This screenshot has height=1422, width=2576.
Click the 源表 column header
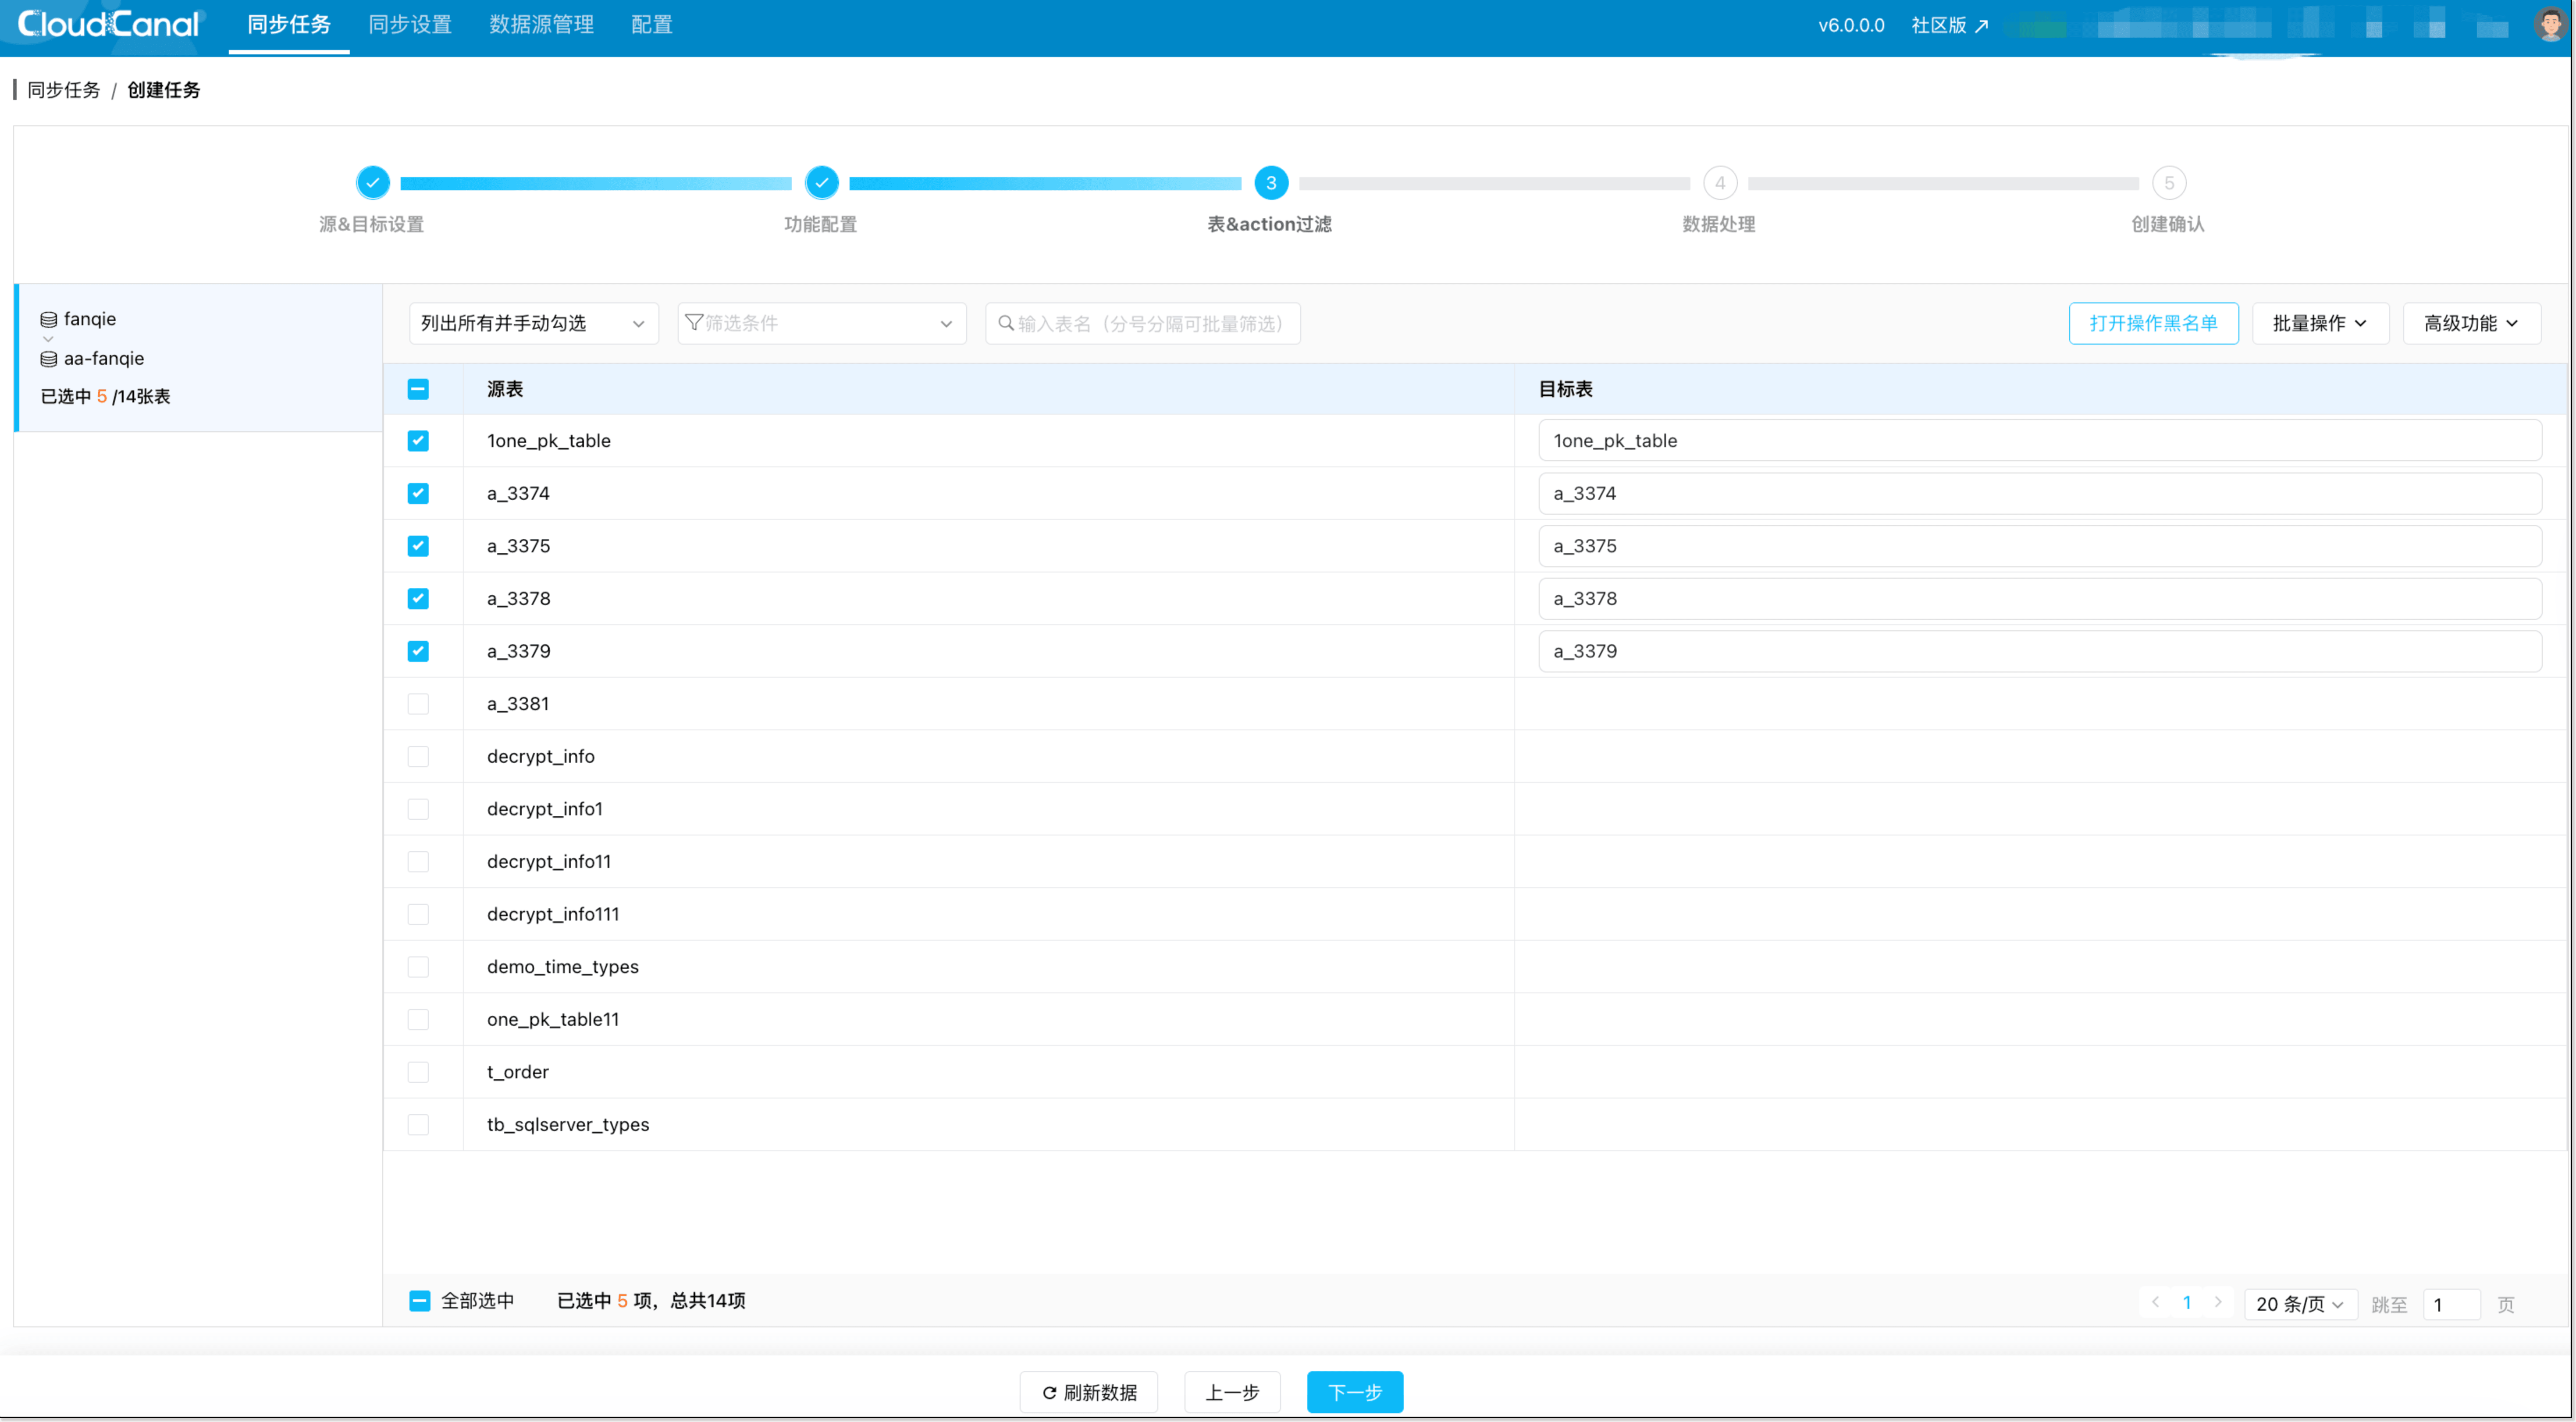point(505,389)
